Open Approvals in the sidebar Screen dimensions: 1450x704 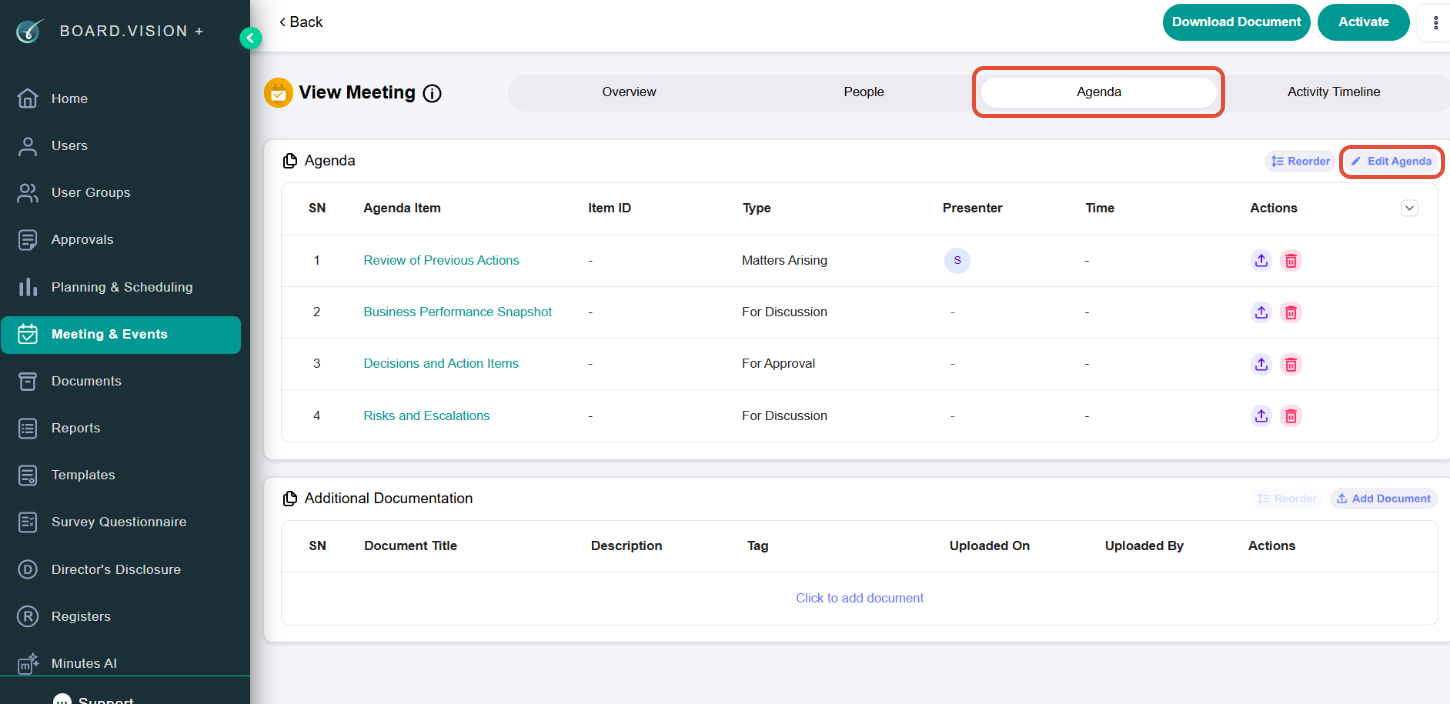(82, 240)
